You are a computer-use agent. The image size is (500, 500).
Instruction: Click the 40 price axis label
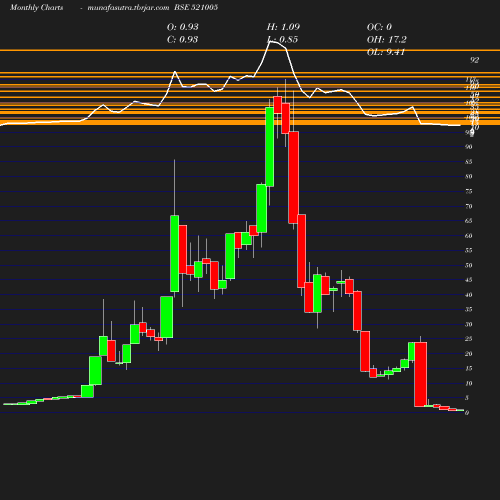tap(469, 295)
